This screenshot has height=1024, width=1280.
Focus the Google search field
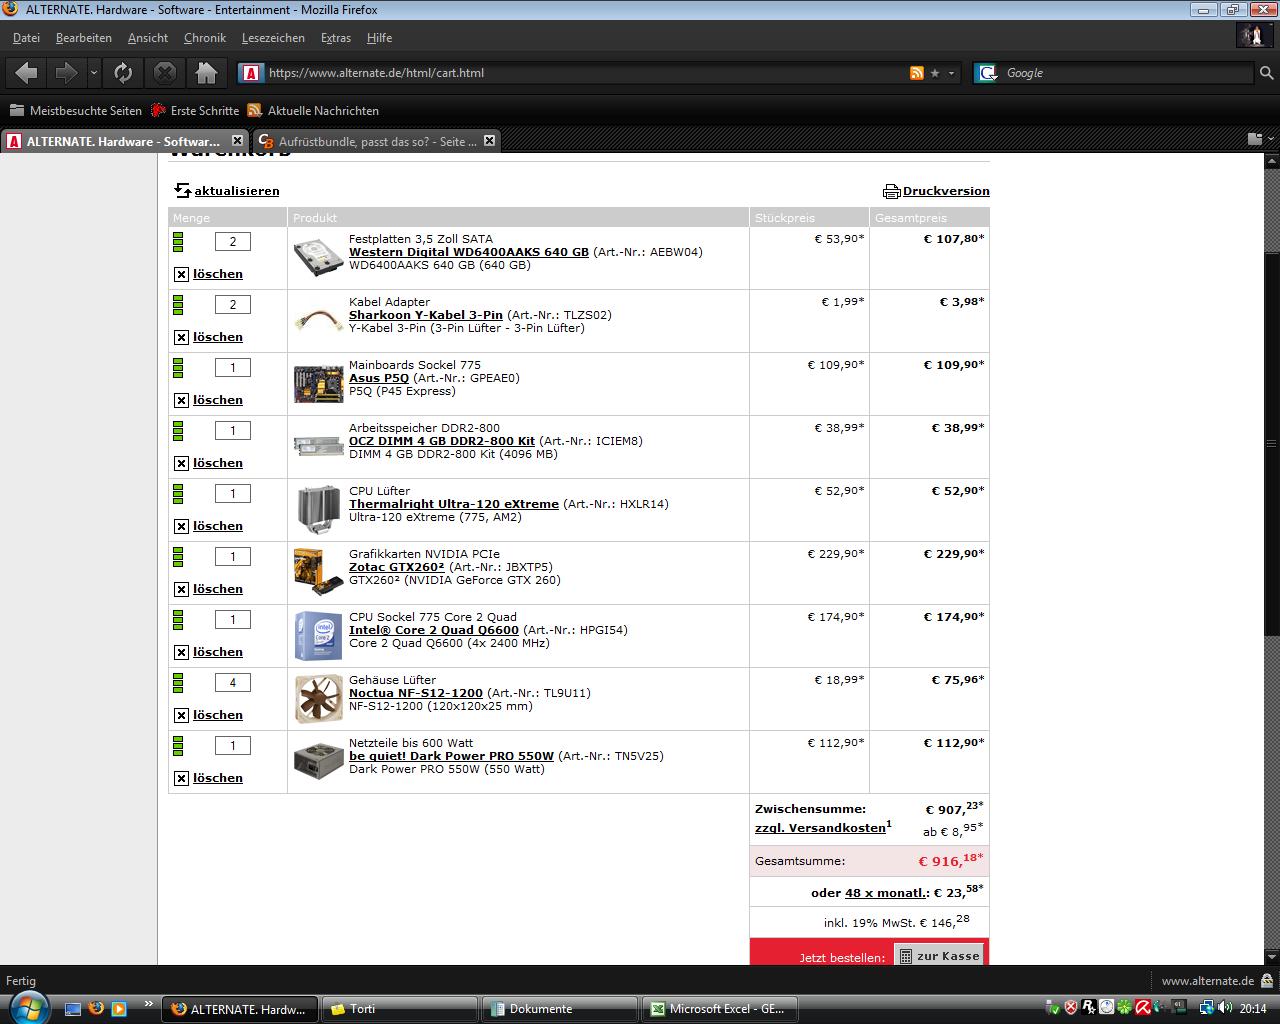pyautogui.click(x=1126, y=73)
